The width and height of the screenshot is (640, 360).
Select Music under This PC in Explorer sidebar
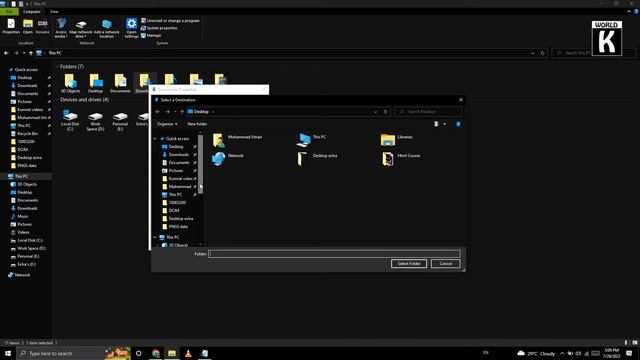[19, 216]
